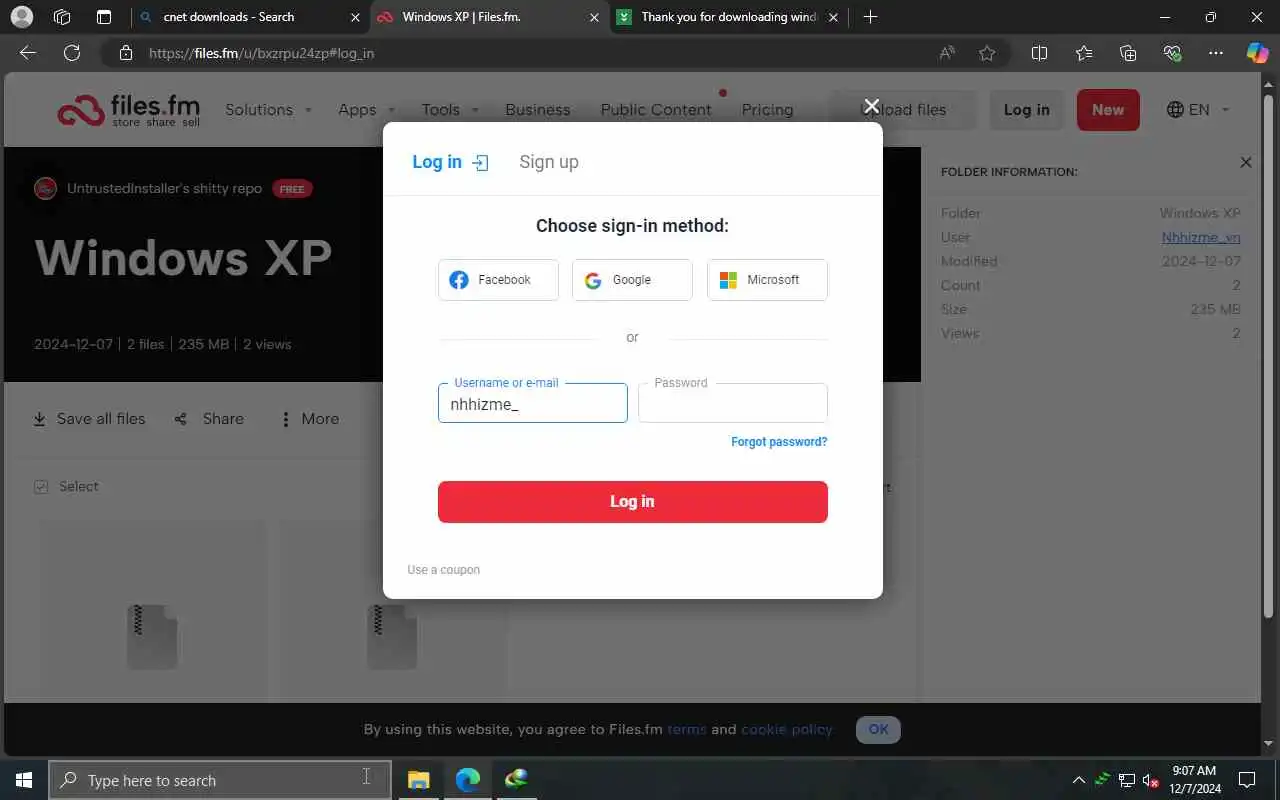Expand the Solutions menu
The width and height of the screenshot is (1280, 800).
(x=268, y=110)
